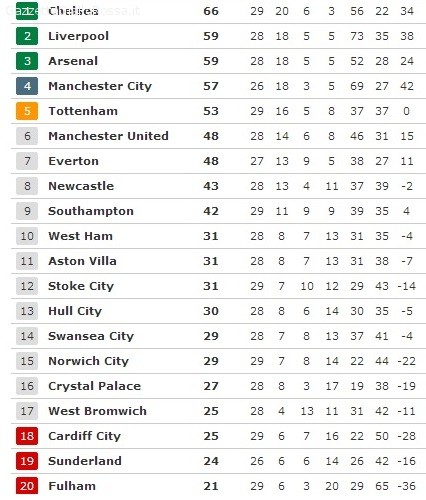
Task: Click the green position 3 badge
Action: click(x=27, y=61)
